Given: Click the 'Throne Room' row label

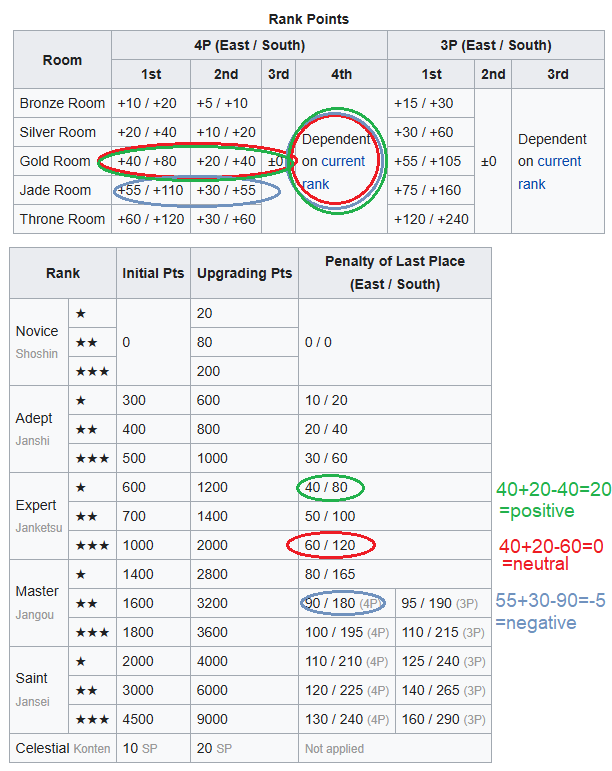Looking at the screenshot, I should pos(62,219).
